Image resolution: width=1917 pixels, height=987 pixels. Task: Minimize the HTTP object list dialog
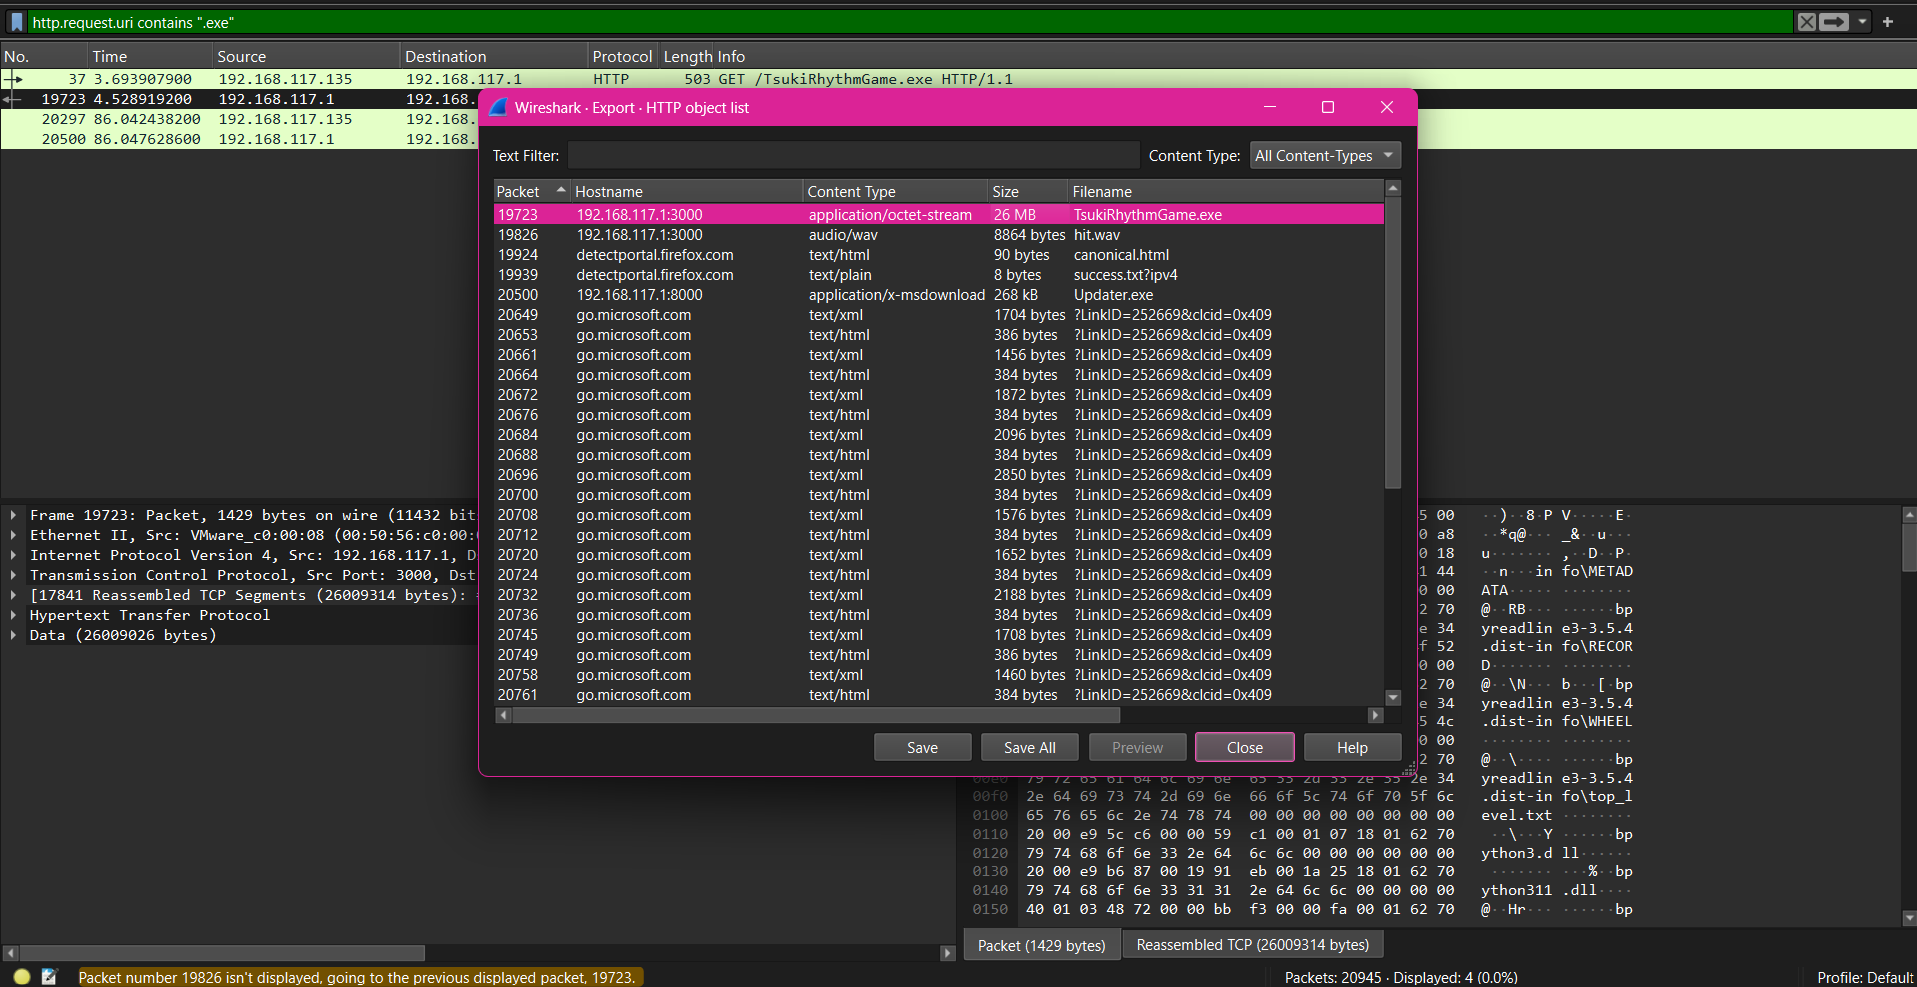click(1270, 107)
